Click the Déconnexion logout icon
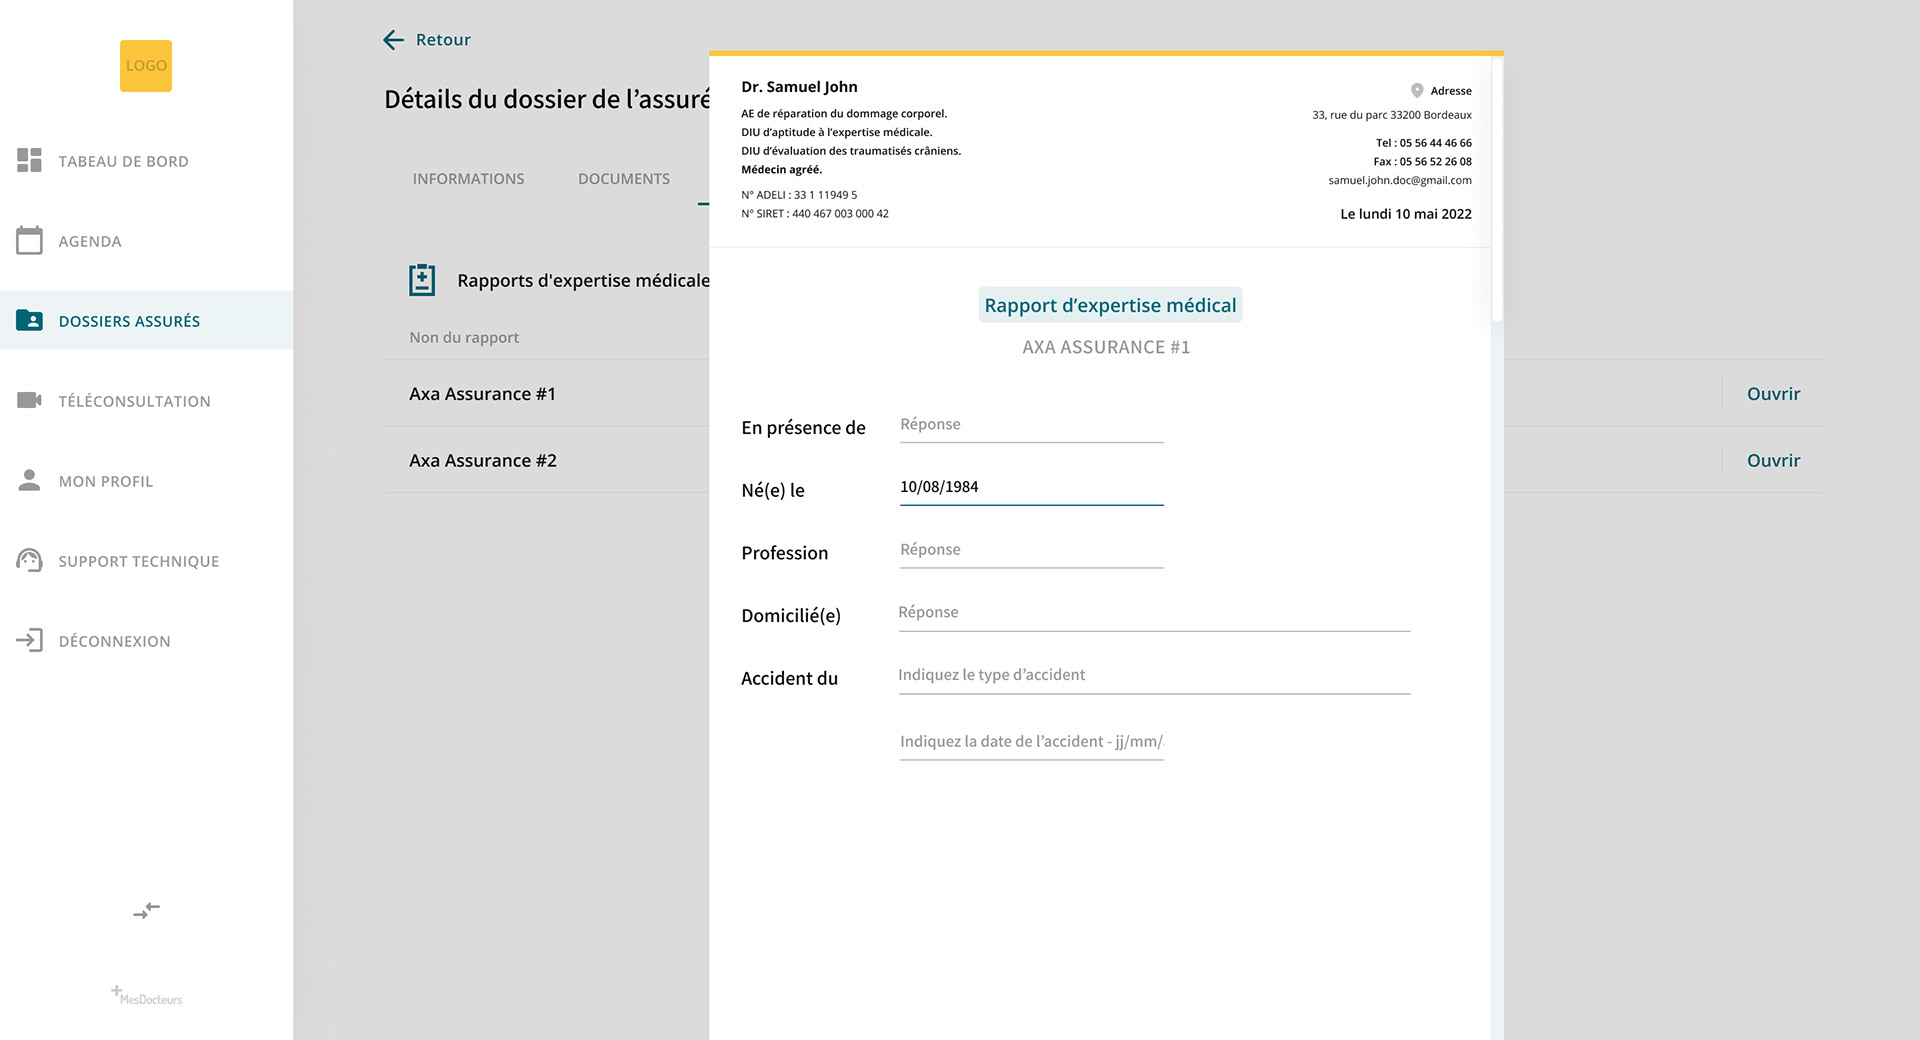The height and width of the screenshot is (1040, 1920). tap(29, 640)
